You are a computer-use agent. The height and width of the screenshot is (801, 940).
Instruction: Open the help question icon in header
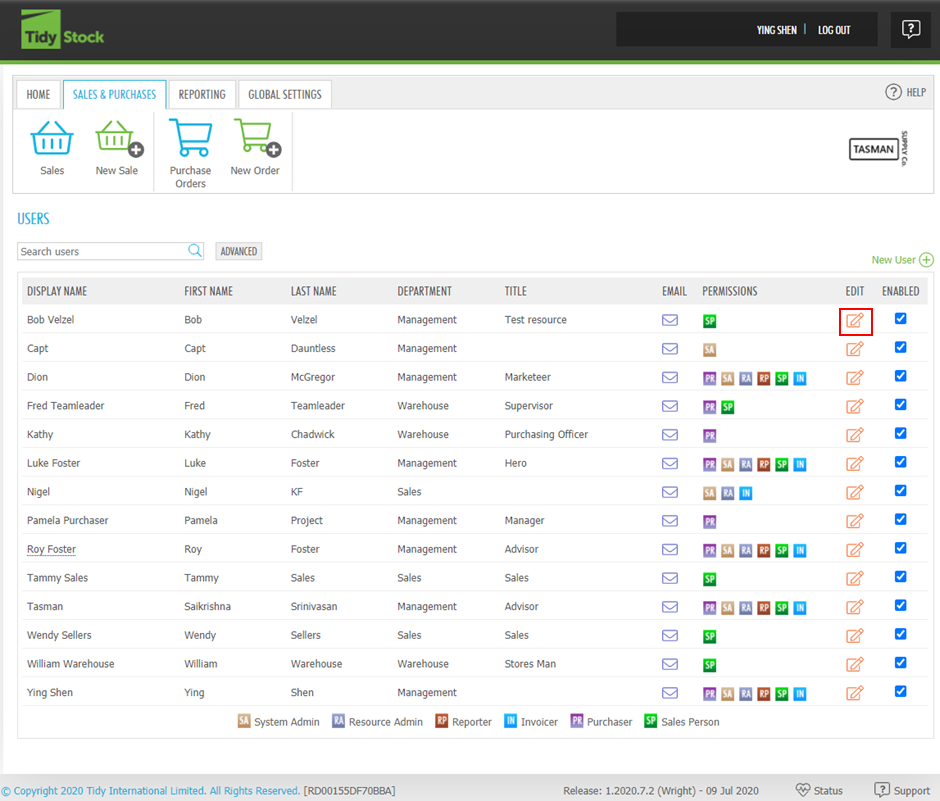910,29
